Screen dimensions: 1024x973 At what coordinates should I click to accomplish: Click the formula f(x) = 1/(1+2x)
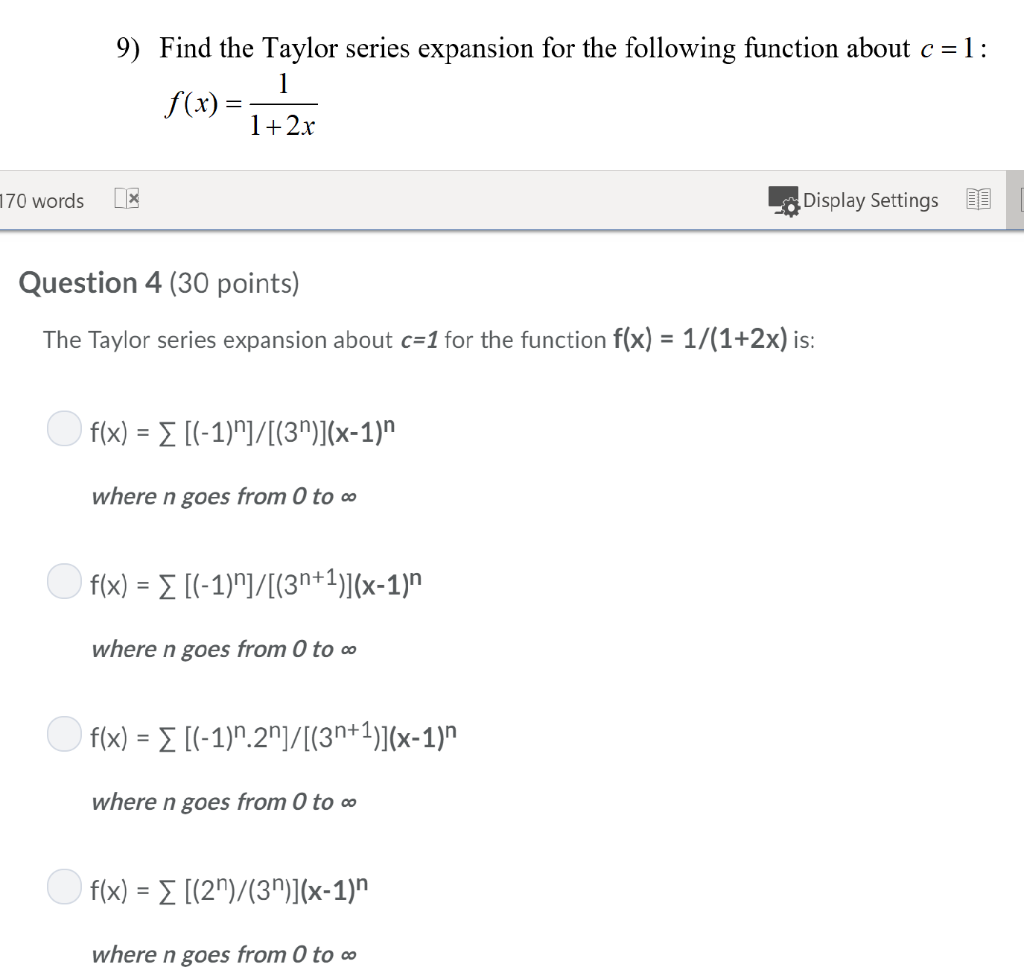pos(242,104)
